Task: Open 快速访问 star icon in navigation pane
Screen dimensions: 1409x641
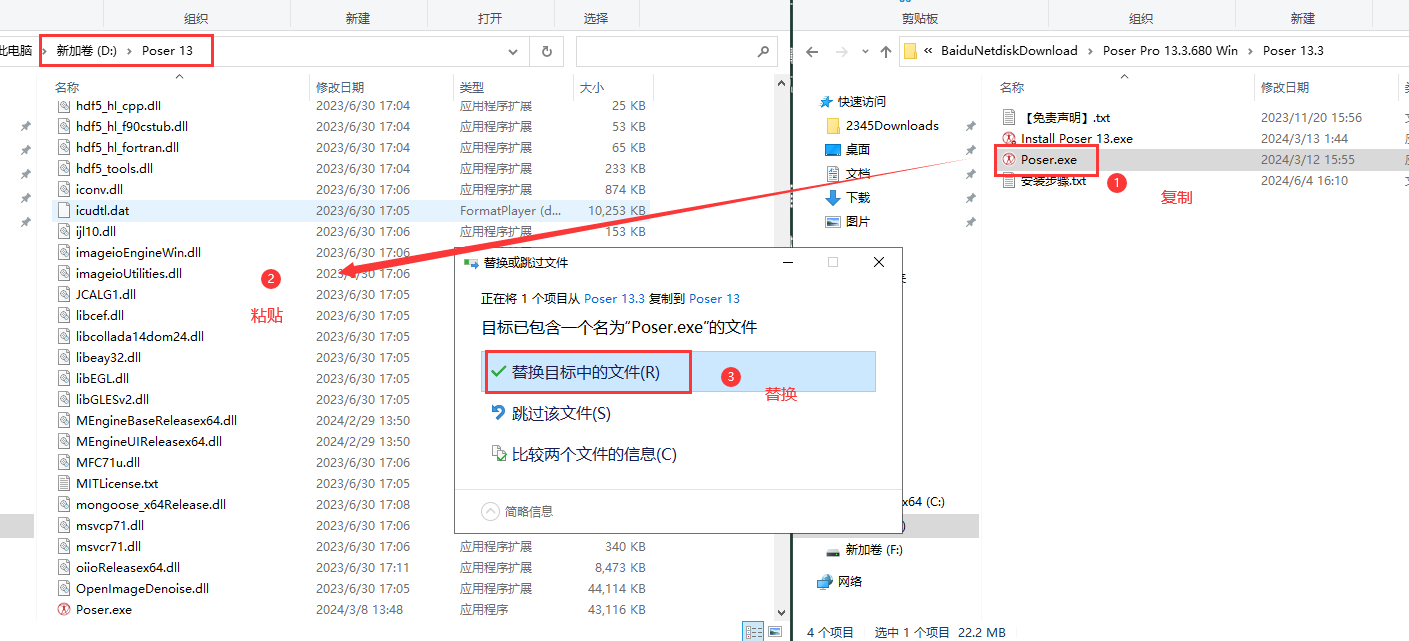Action: point(826,102)
